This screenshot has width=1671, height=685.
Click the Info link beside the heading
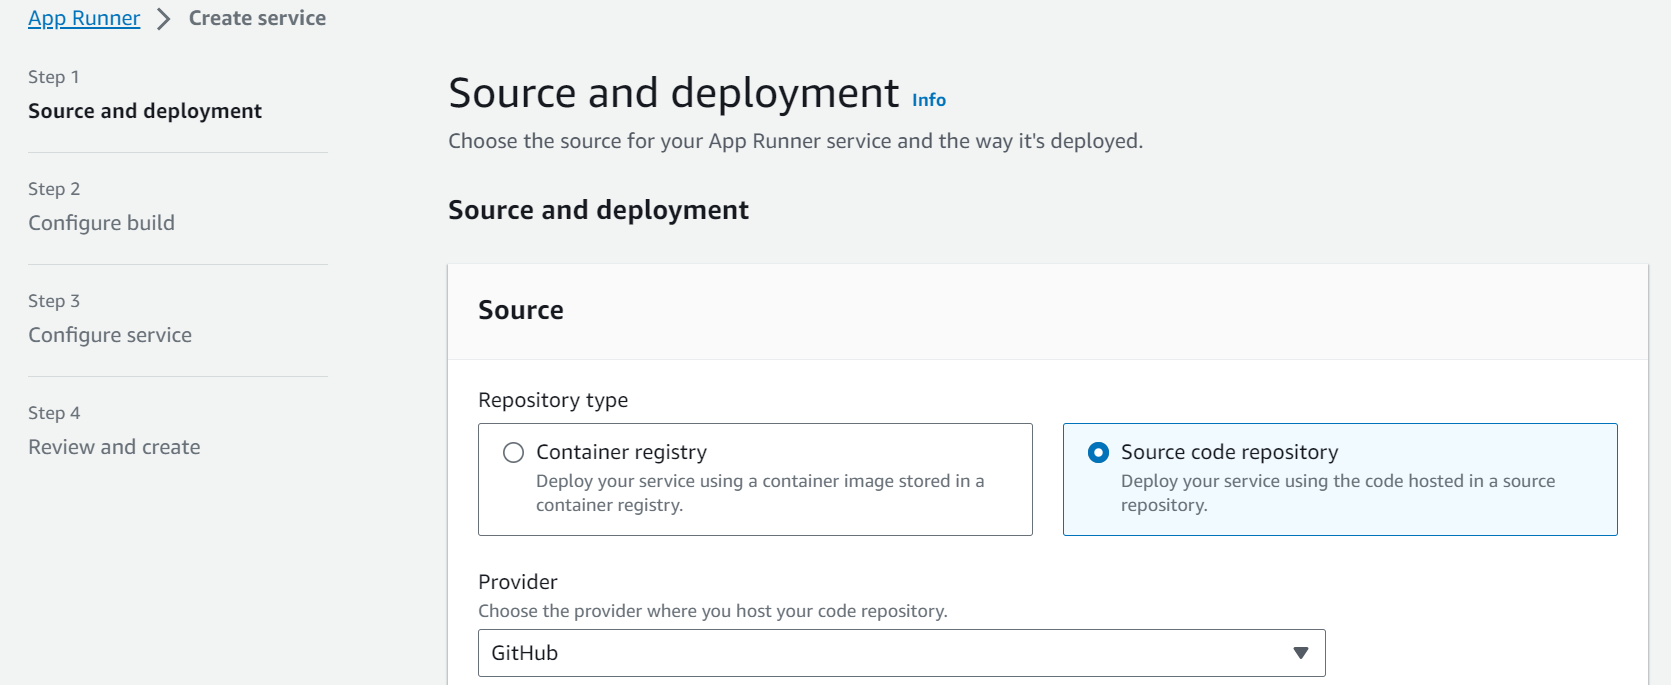pos(929,100)
